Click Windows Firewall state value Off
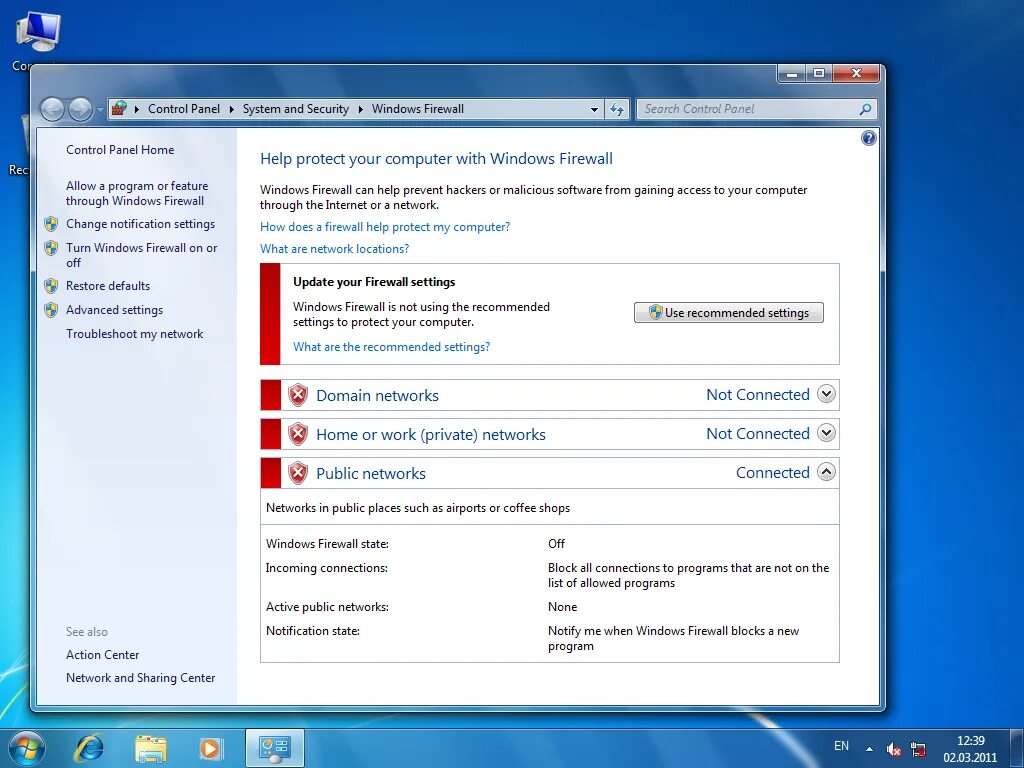The image size is (1024, 768). pos(556,544)
